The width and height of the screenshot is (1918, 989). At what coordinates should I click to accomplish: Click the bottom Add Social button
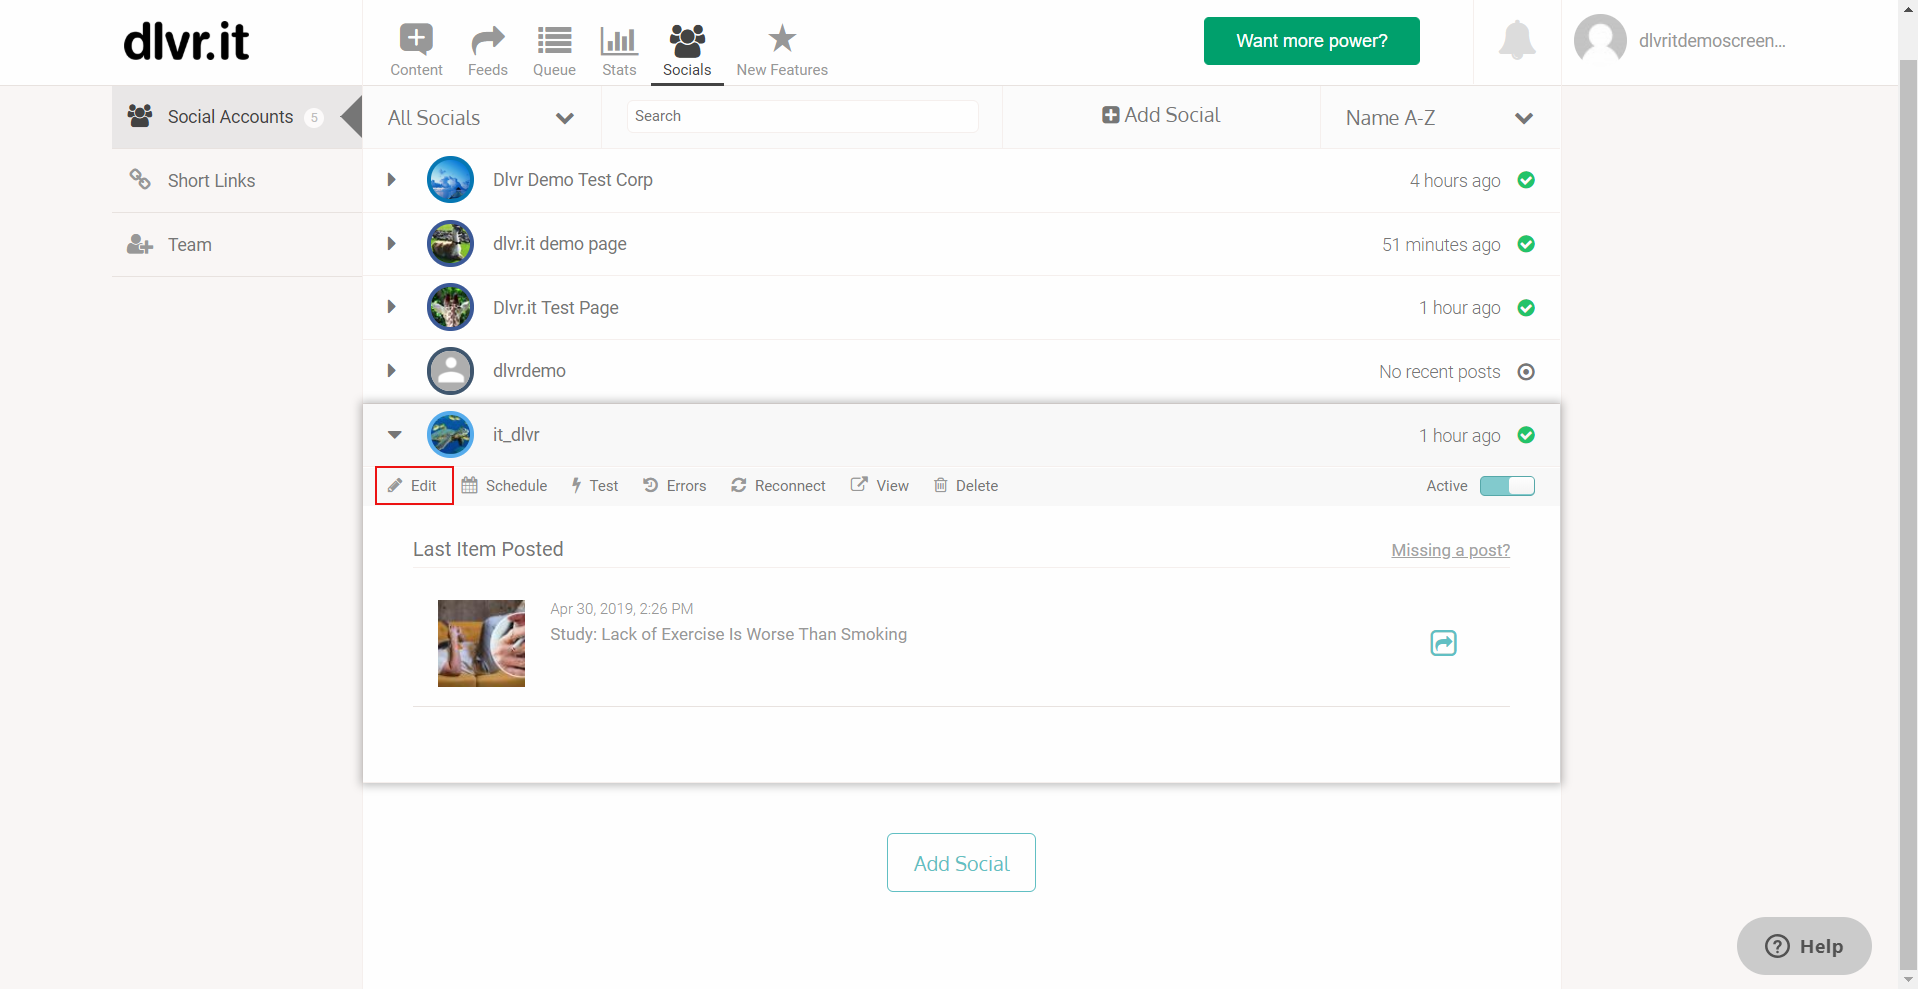(x=961, y=863)
